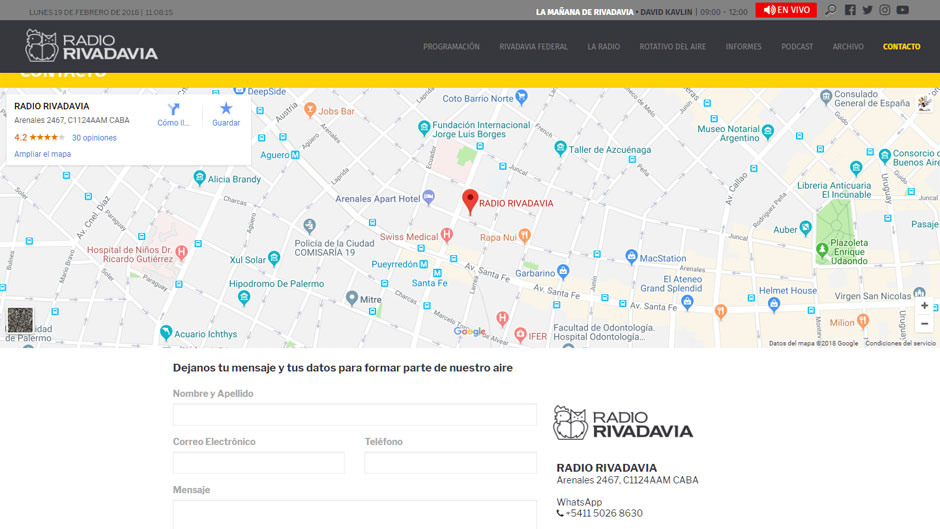Open the Twitter profile icon

coord(867,10)
